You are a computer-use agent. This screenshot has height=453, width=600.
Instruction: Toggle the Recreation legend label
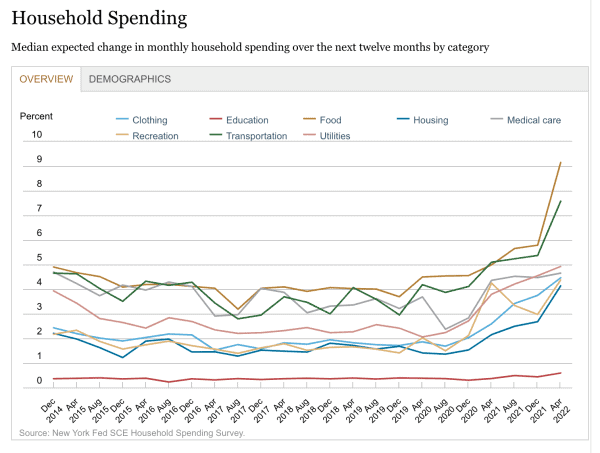coord(155,136)
